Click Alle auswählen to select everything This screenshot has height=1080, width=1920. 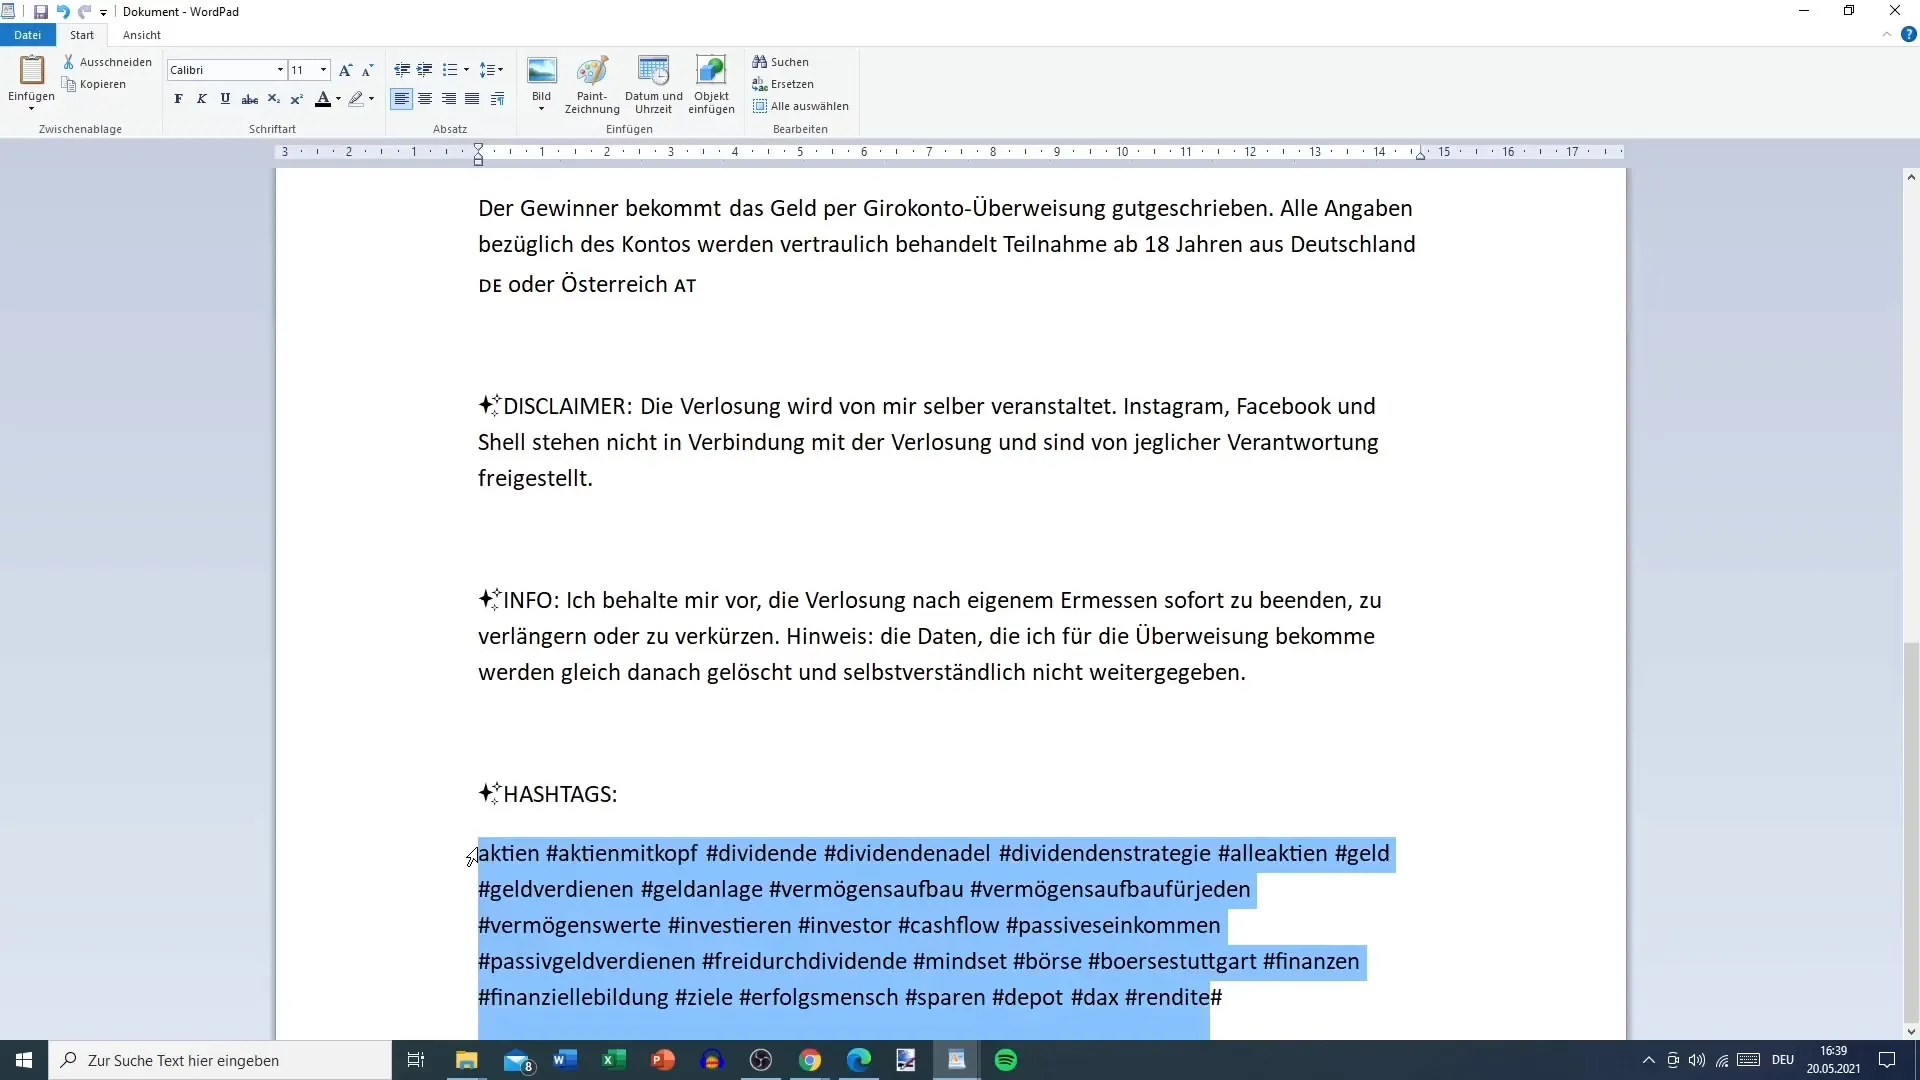tap(801, 106)
